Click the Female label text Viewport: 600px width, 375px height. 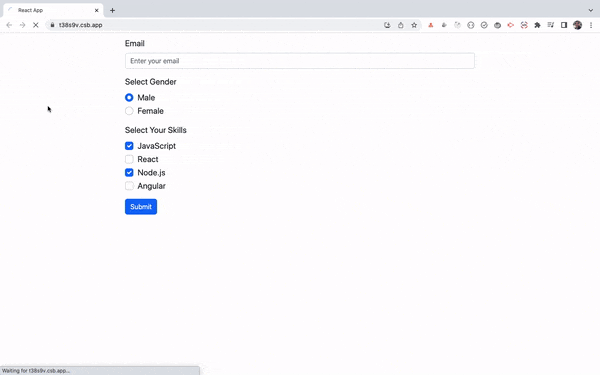coord(150,111)
